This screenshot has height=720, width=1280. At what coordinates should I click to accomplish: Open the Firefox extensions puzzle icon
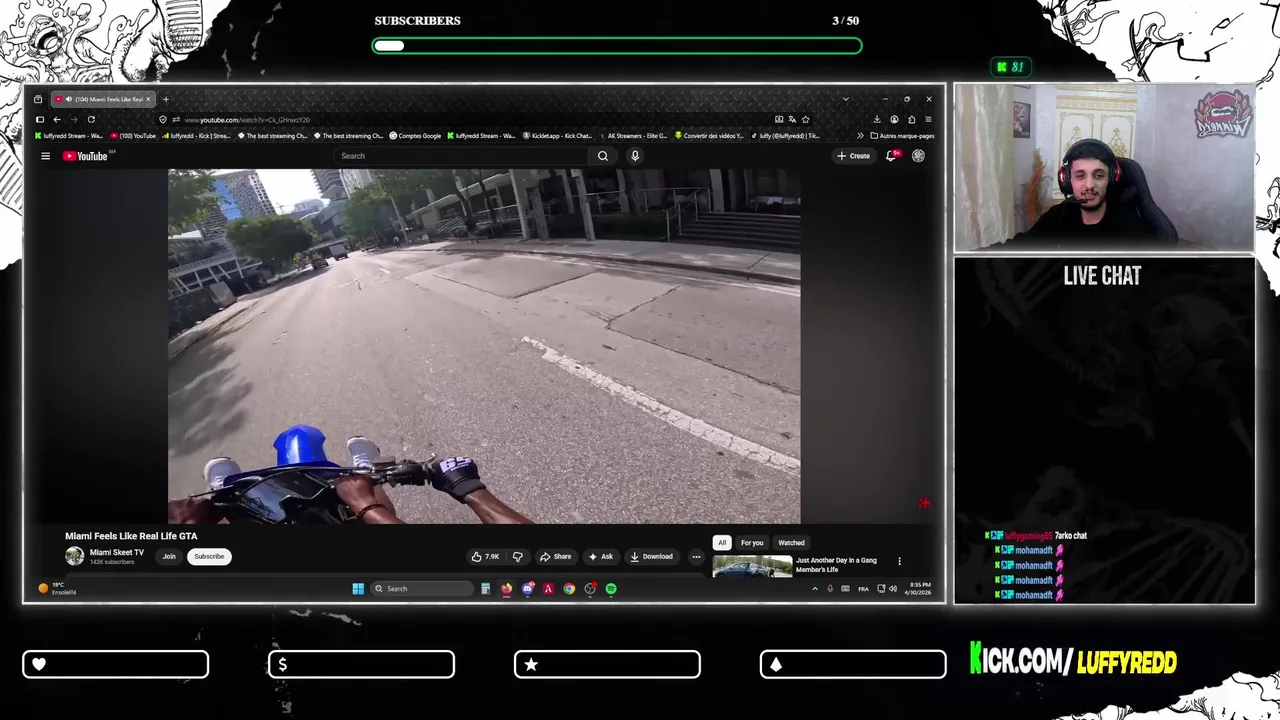coord(911,119)
